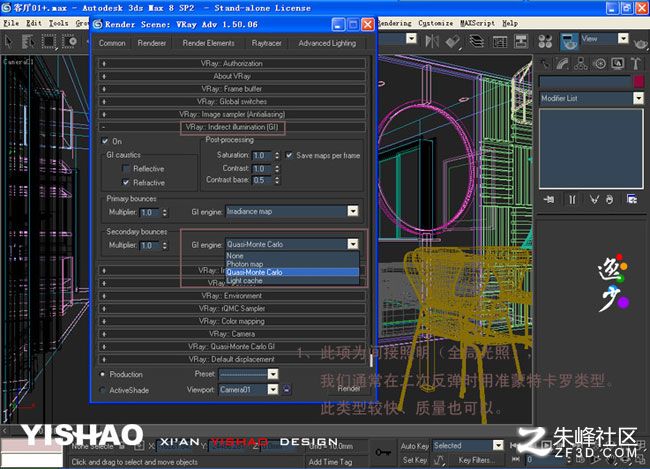Open Render Scene dialog teapot icon
Viewport: 650px width, 469px height.
coord(569,41)
